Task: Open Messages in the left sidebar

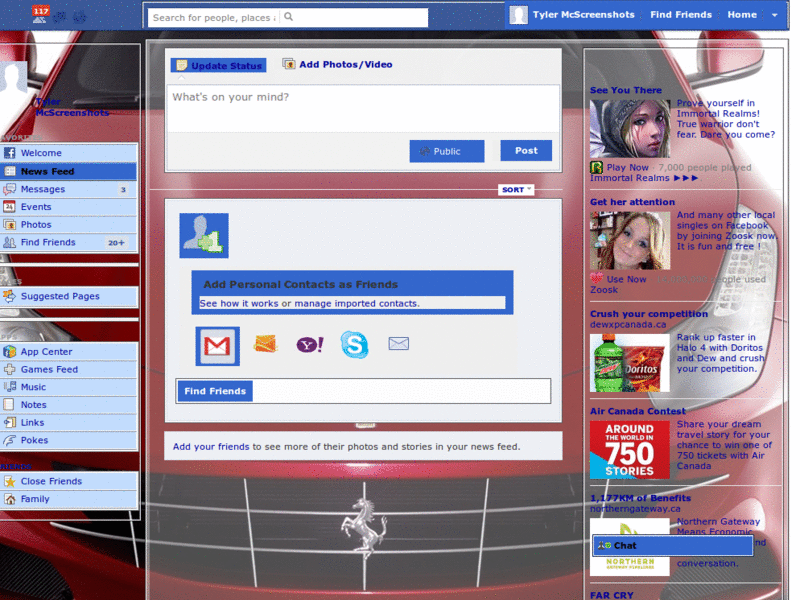Action: (68, 189)
